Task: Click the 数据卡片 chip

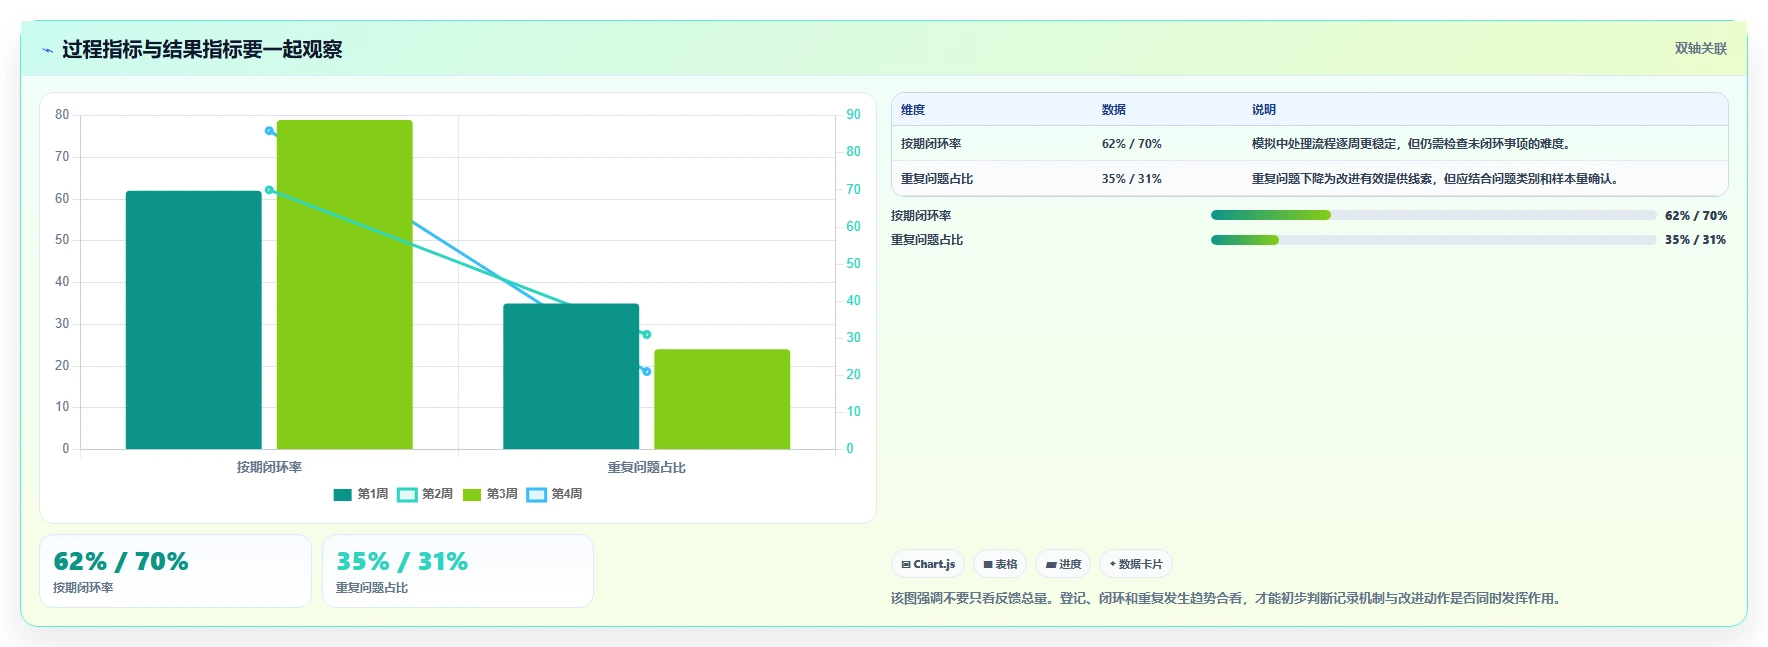Action: click(1136, 564)
